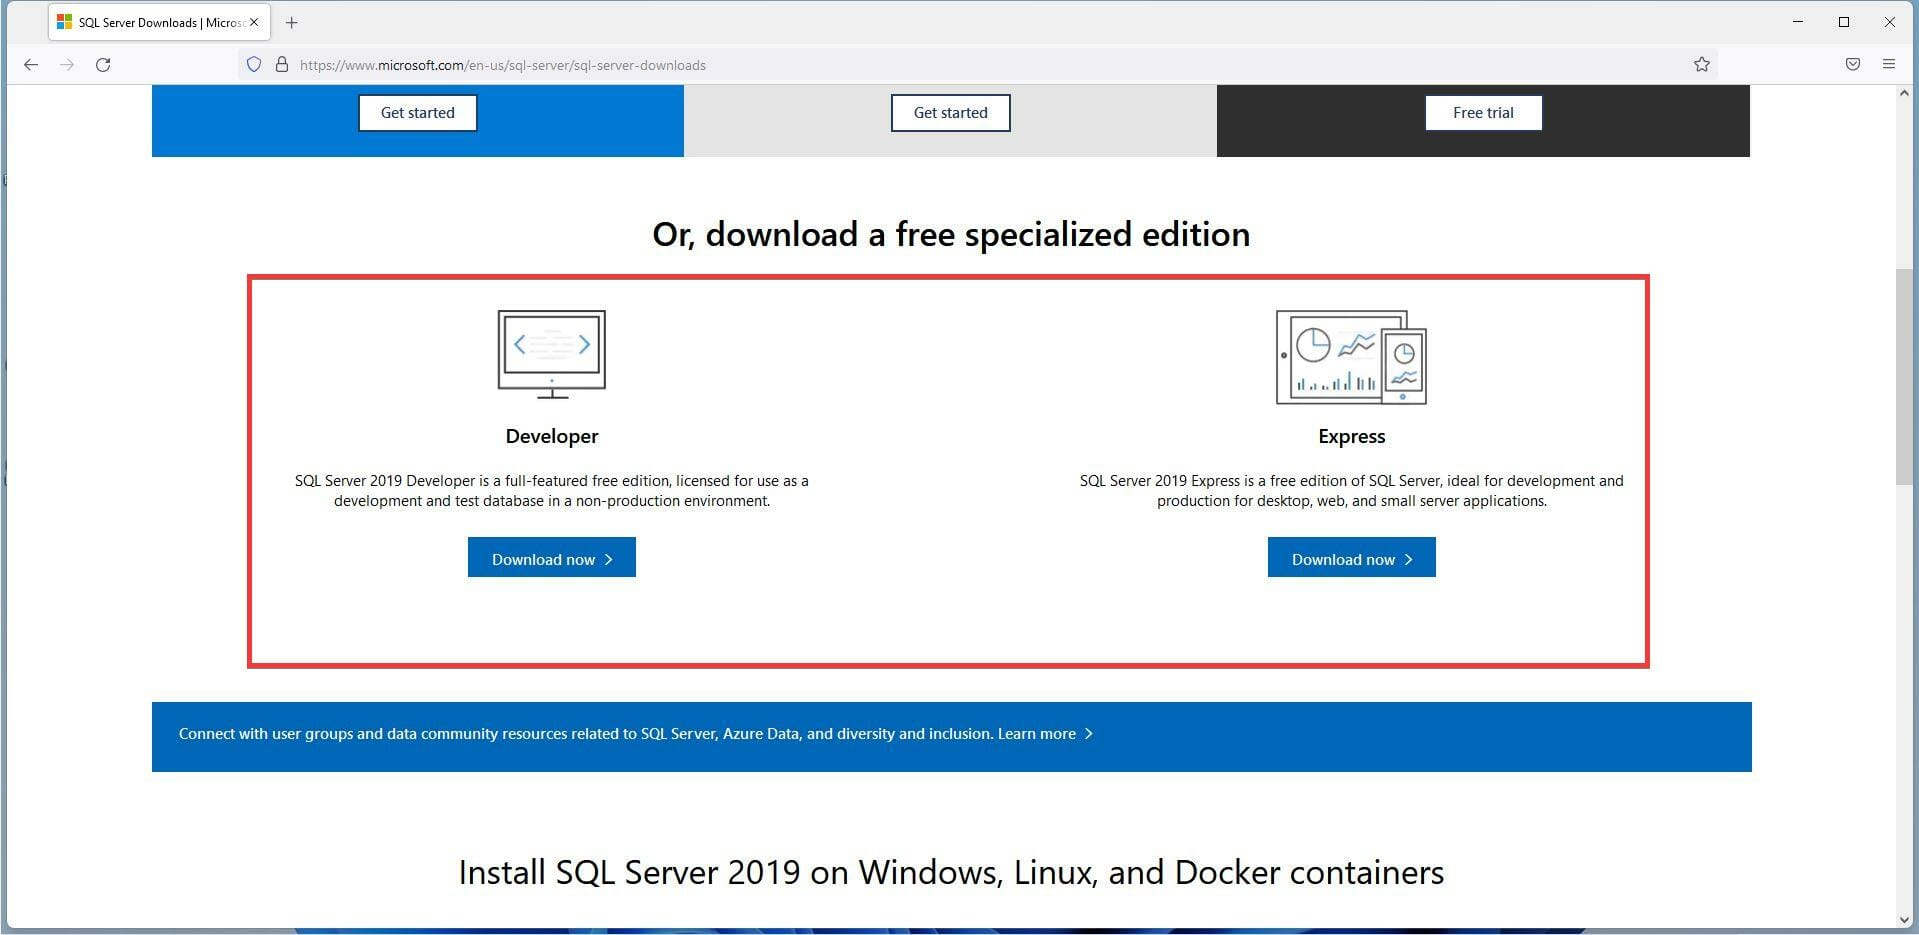Click the save to Pocket icon

coord(1852,64)
